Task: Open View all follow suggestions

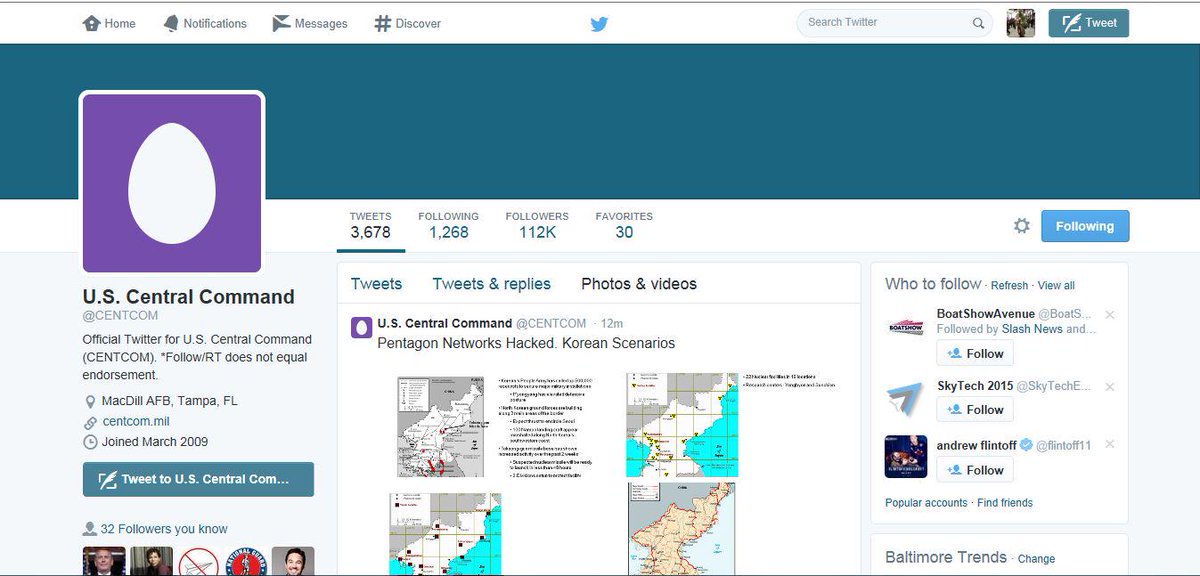Action: tap(1056, 286)
